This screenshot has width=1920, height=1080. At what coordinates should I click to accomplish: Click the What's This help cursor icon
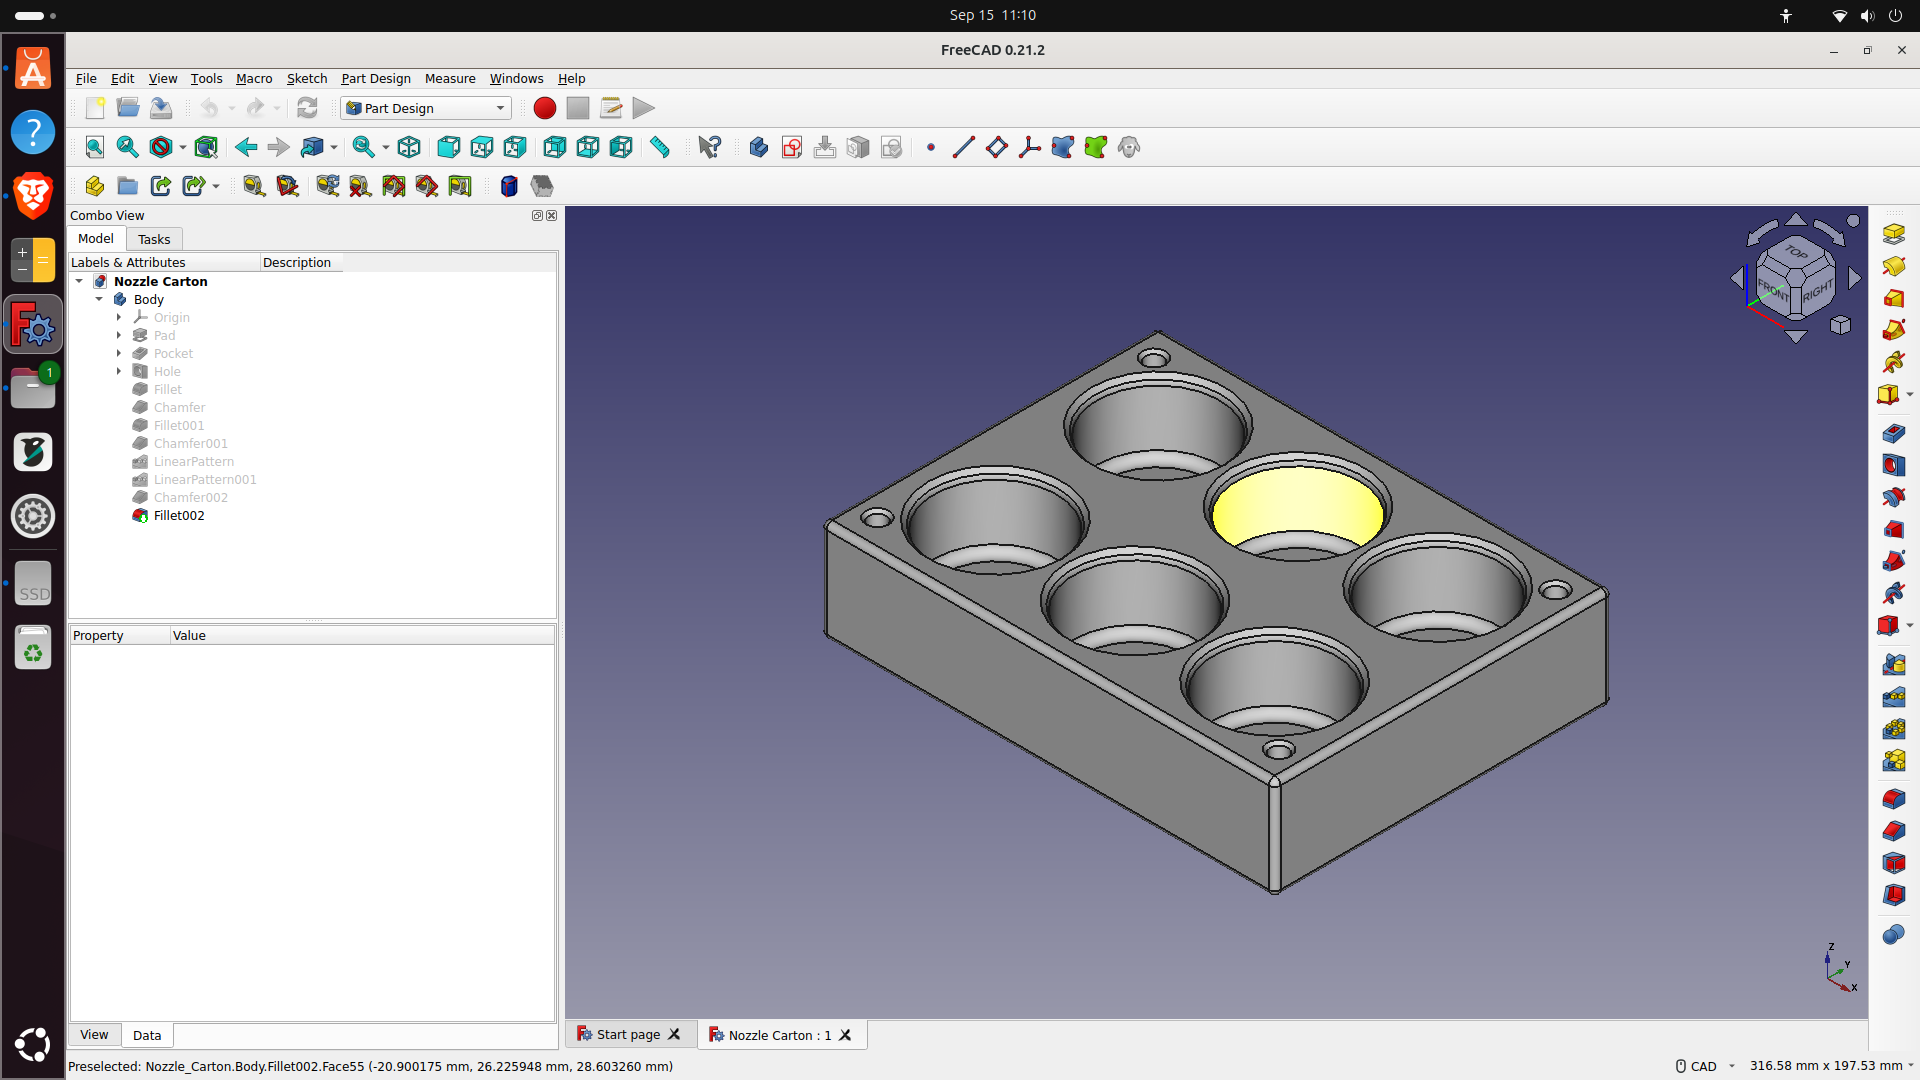tap(709, 148)
